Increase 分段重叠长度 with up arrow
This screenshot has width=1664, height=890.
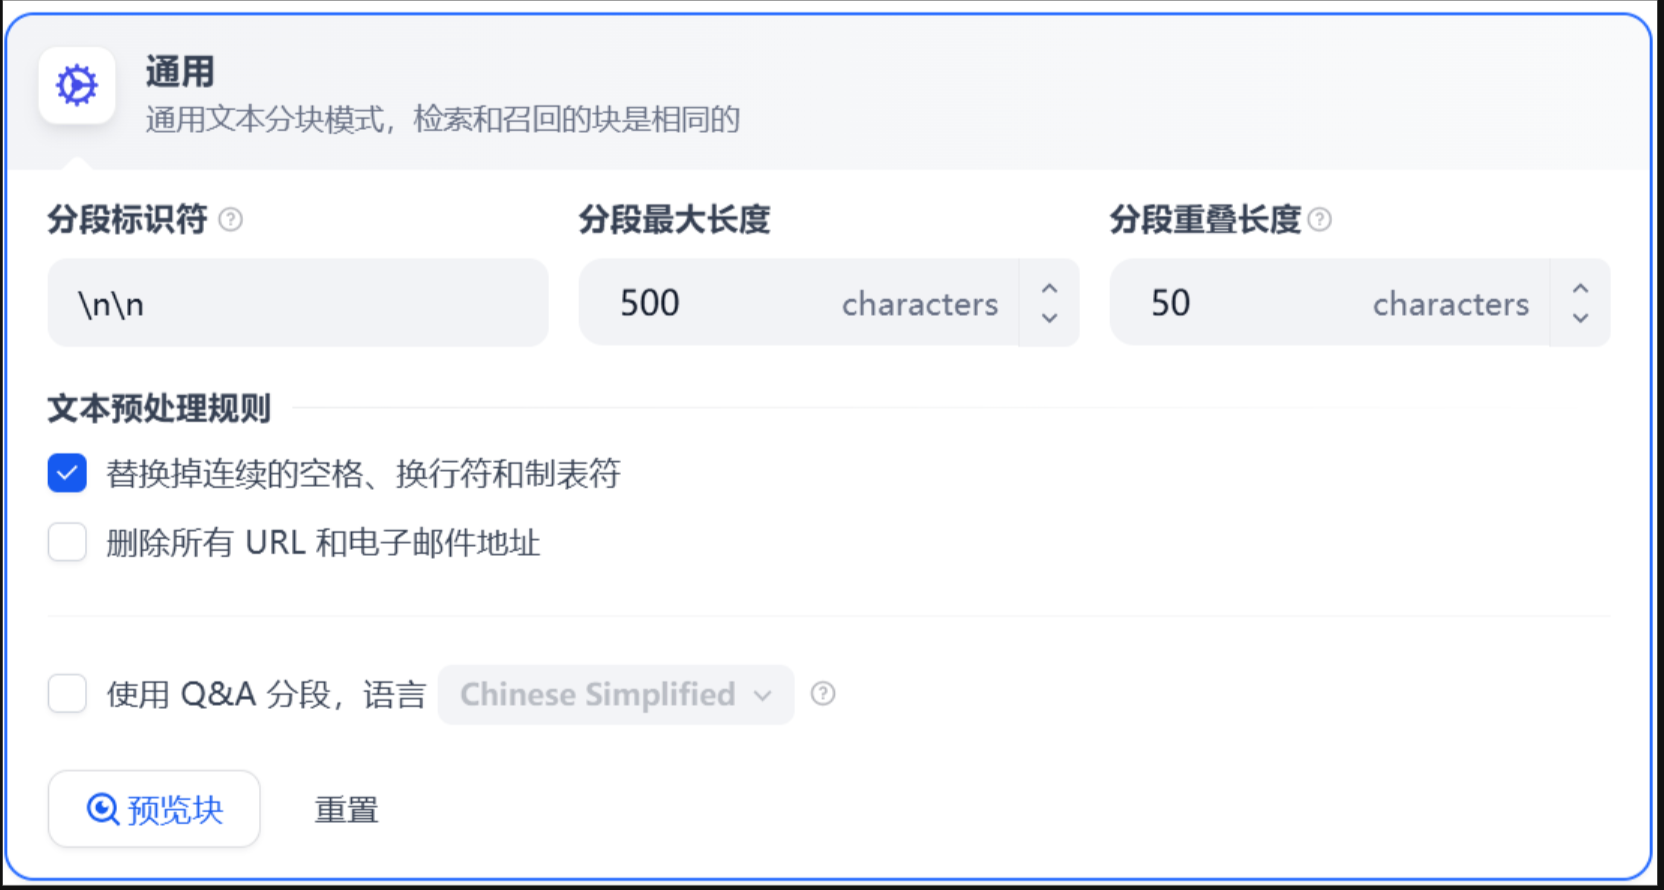[x=1580, y=288]
